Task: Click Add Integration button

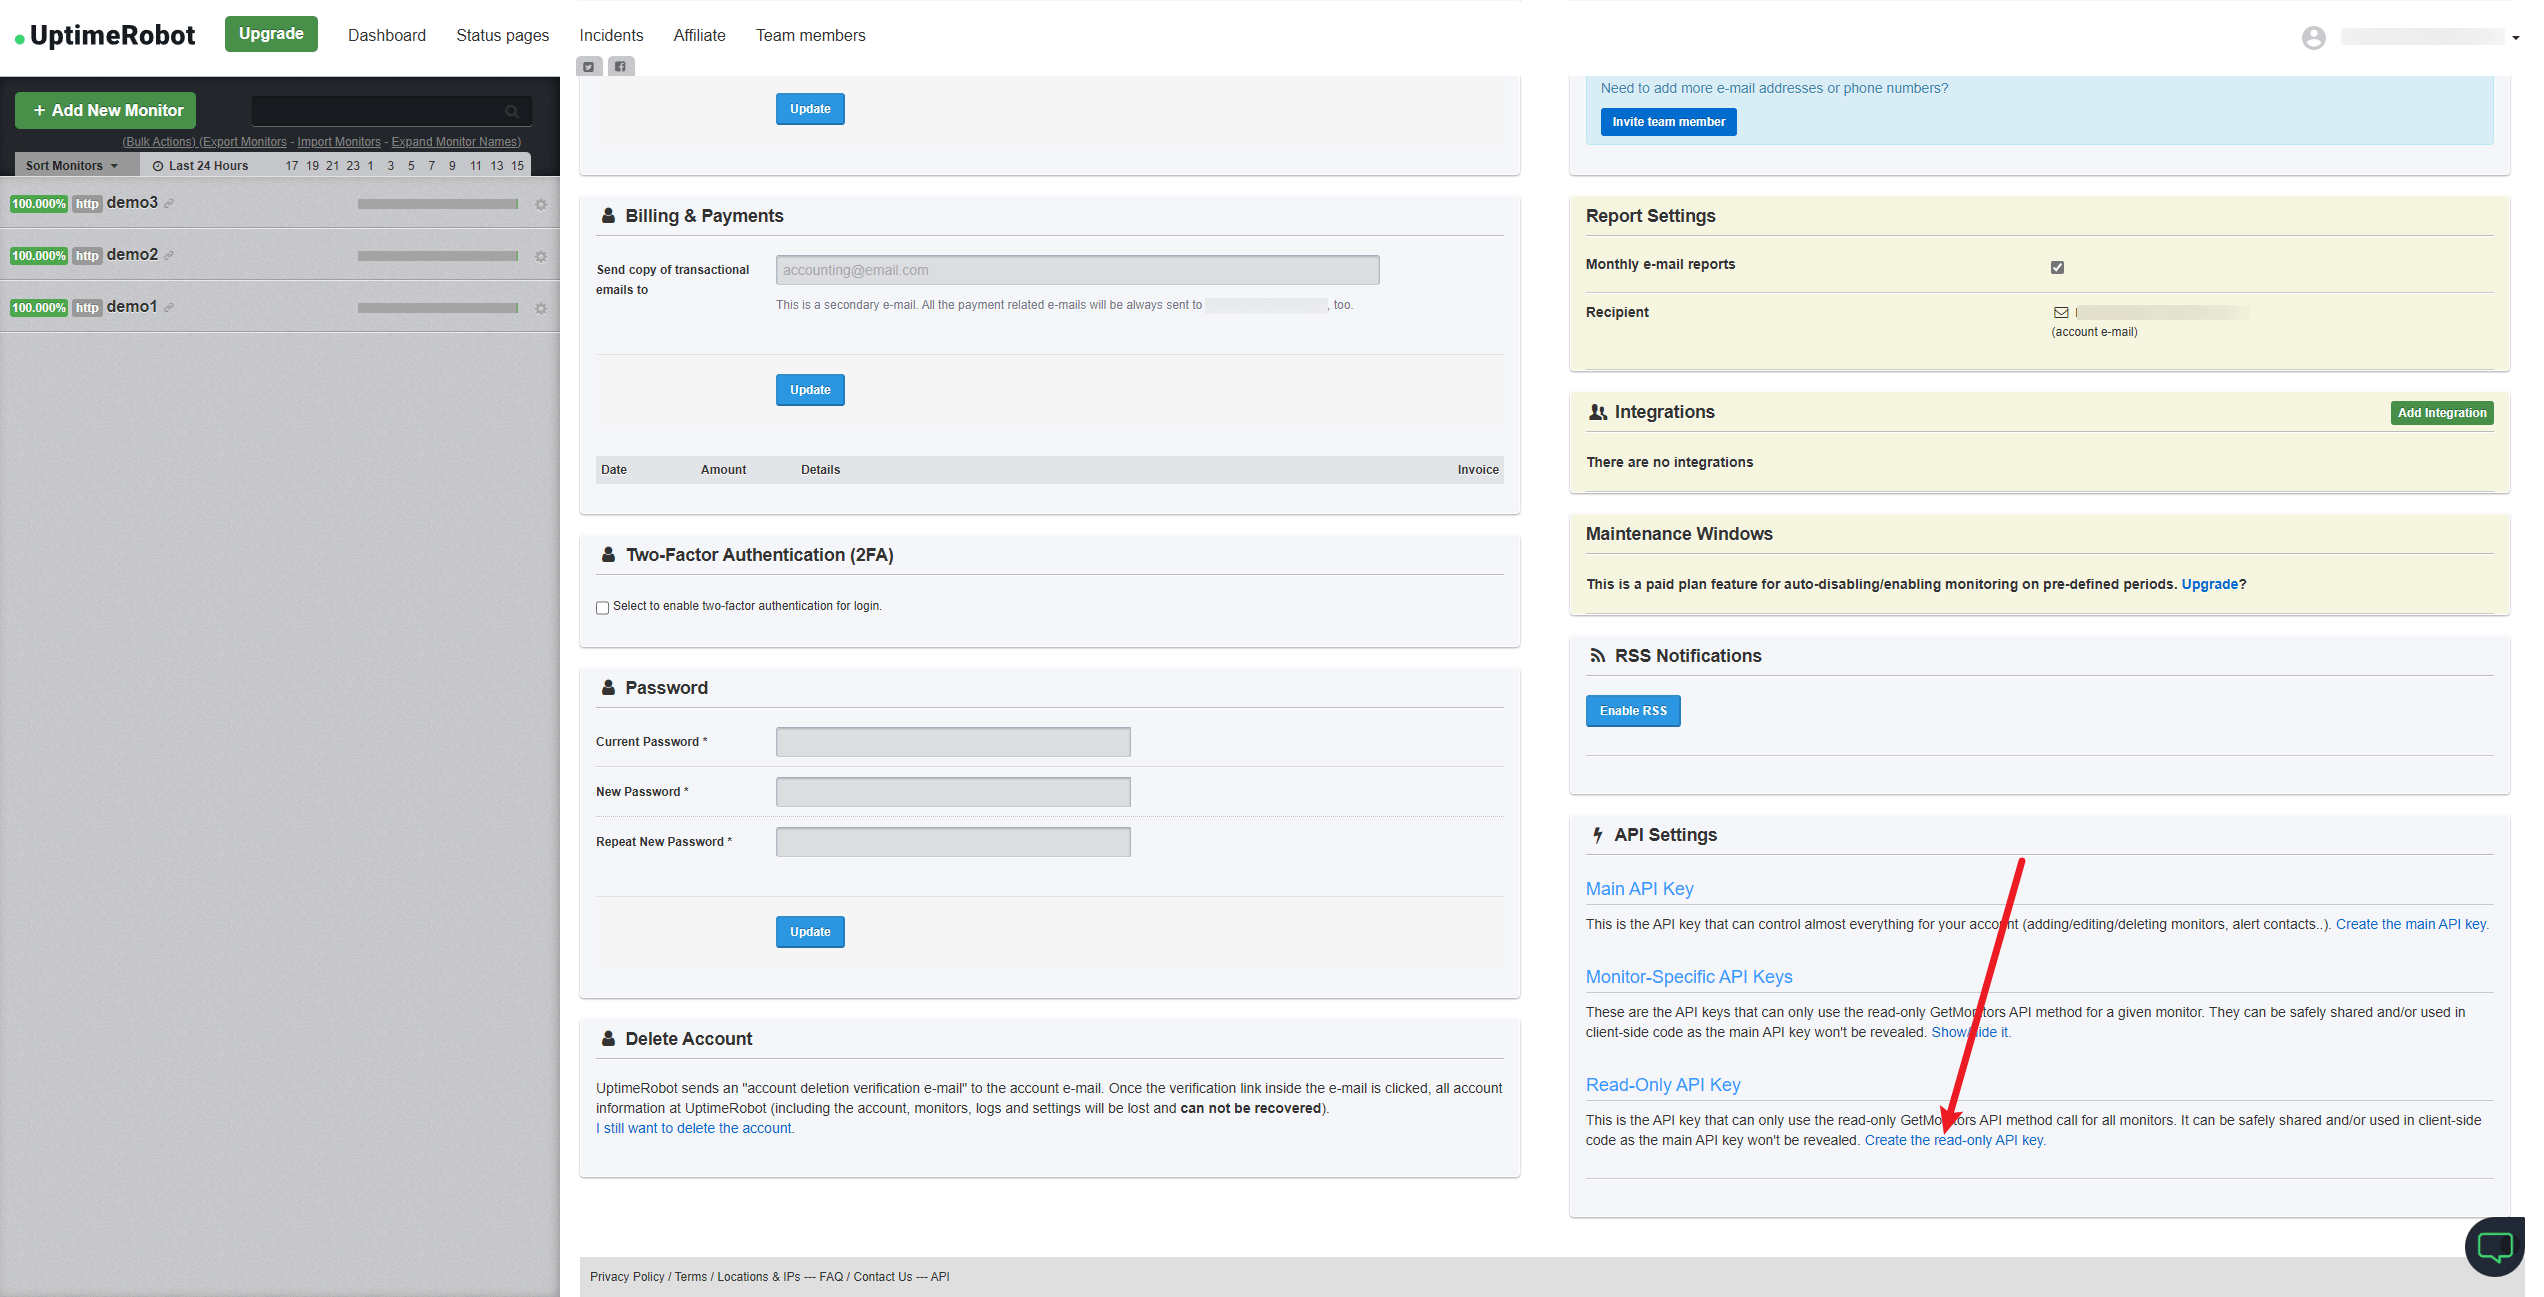Action: click(x=2441, y=413)
